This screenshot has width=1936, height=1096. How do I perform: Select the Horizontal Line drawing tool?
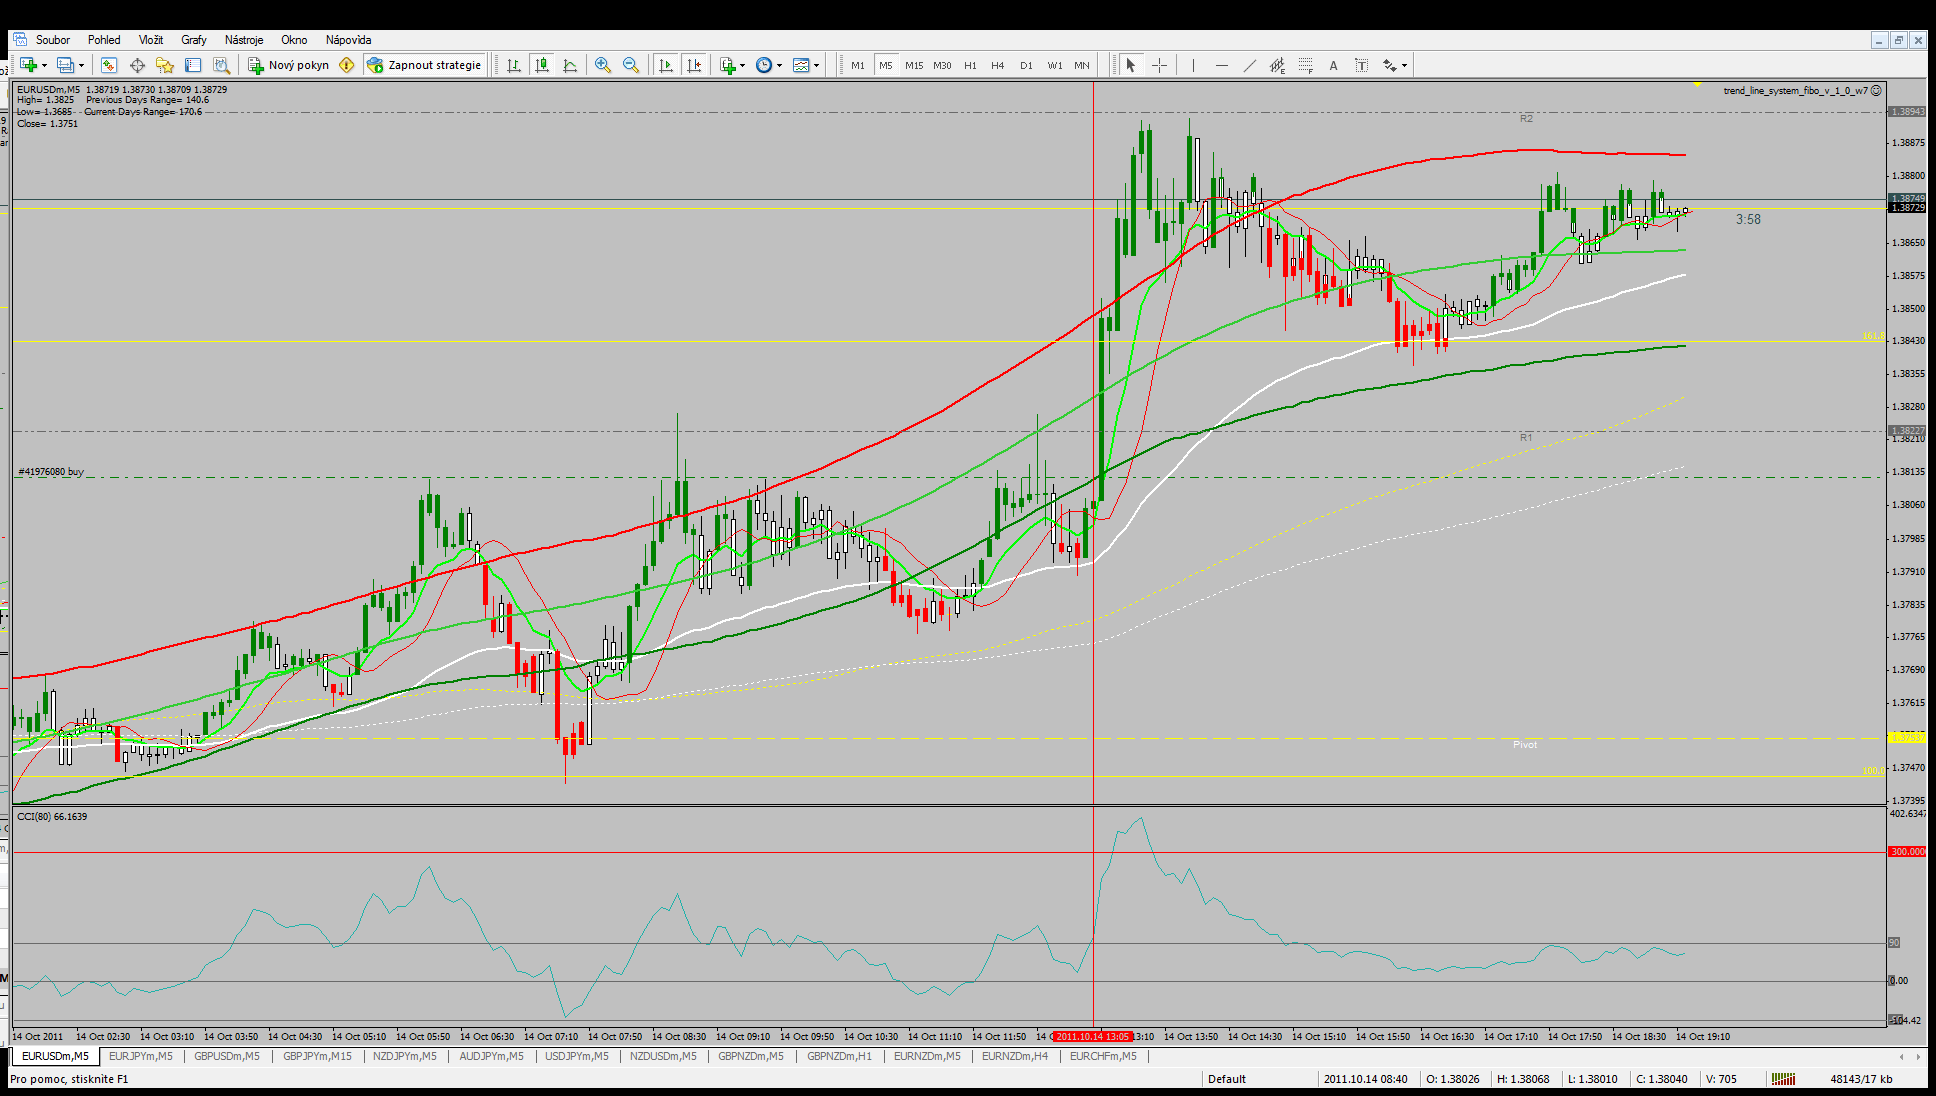(1221, 65)
